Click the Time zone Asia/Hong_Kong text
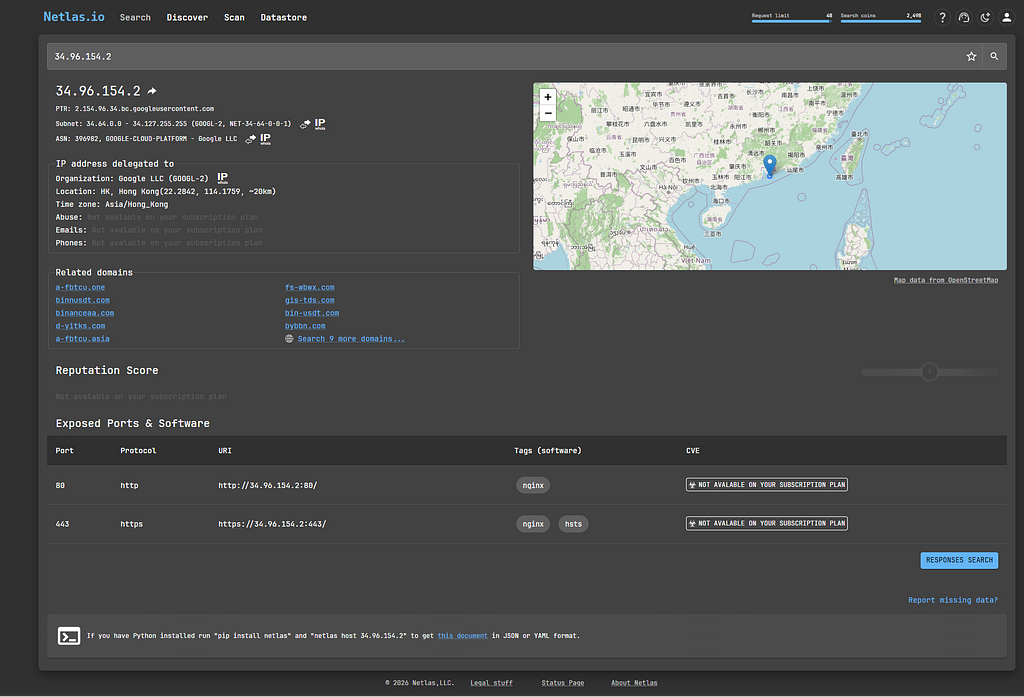The height and width of the screenshot is (697, 1024). 112,204
